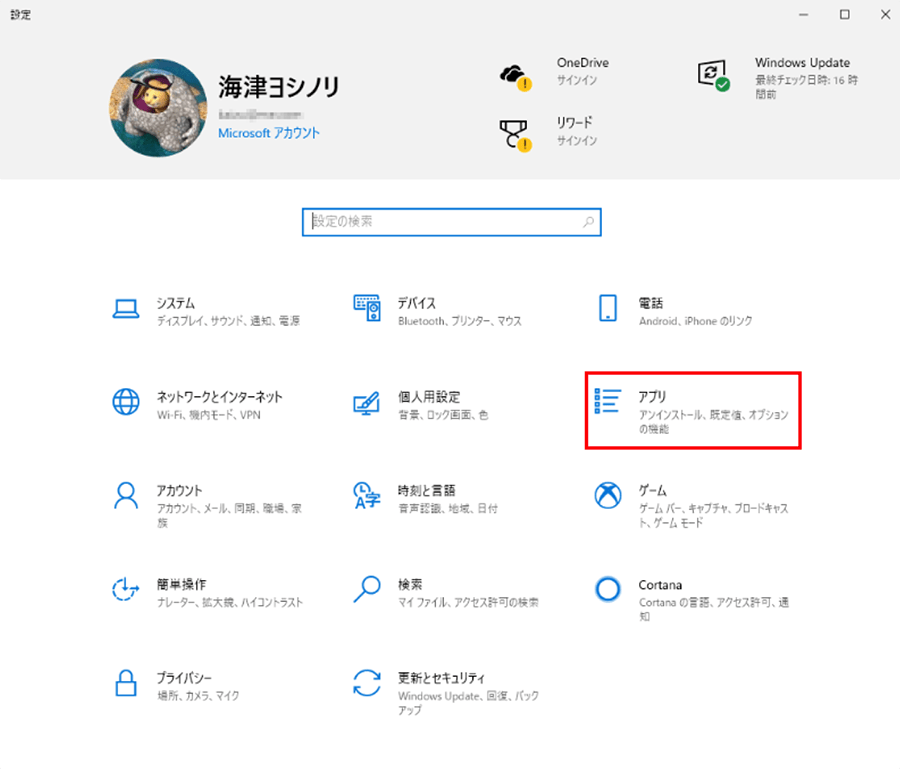The width and height of the screenshot is (900, 769).
Task: Click the システム category title
Action: pos(176,303)
